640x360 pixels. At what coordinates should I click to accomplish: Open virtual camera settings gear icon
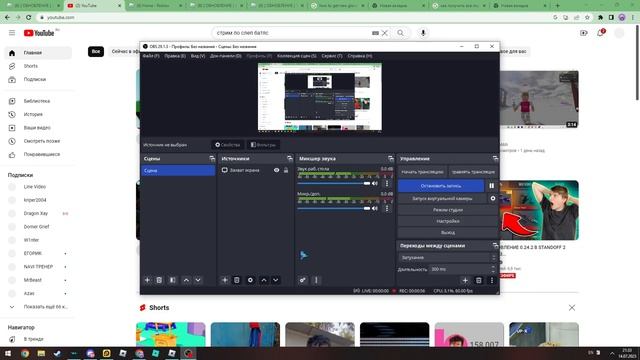point(493,198)
